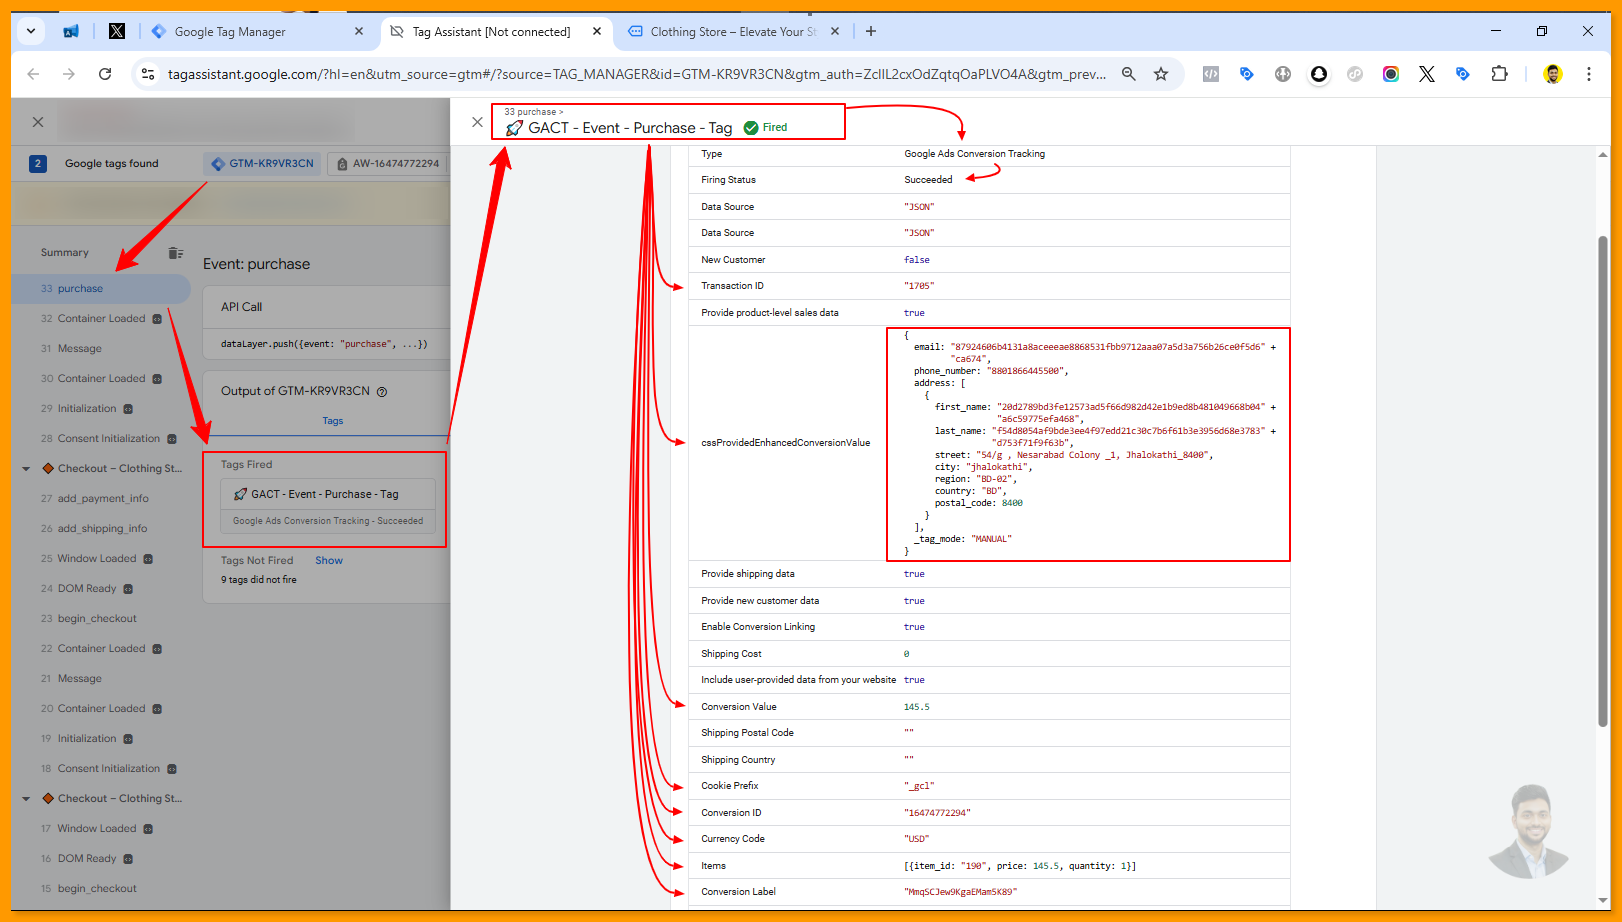
Task: Select event 26 add_shipping_info
Action: pos(101,529)
